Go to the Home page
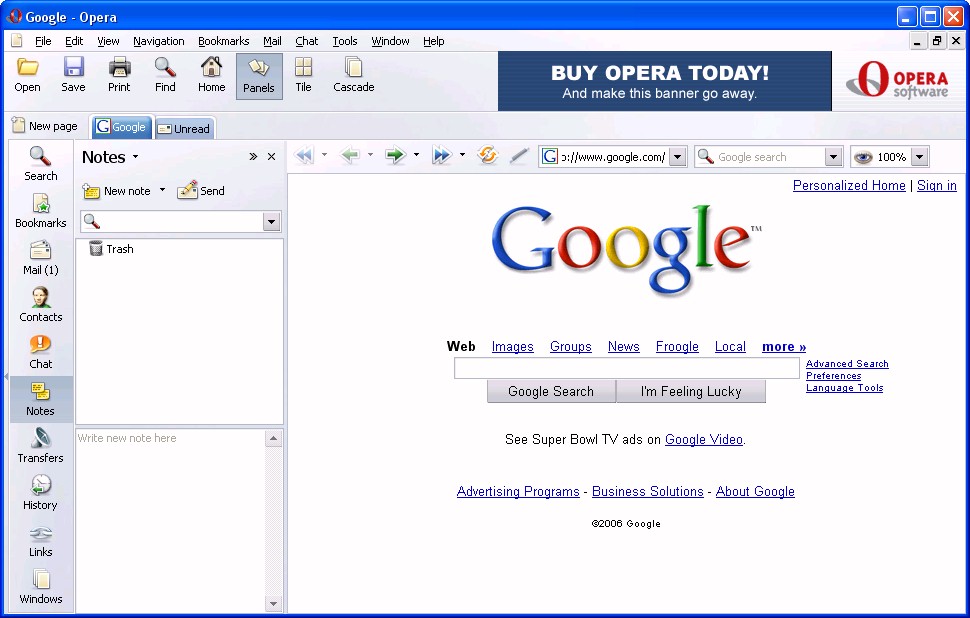Screen dimensions: 970x618 tap(212, 75)
